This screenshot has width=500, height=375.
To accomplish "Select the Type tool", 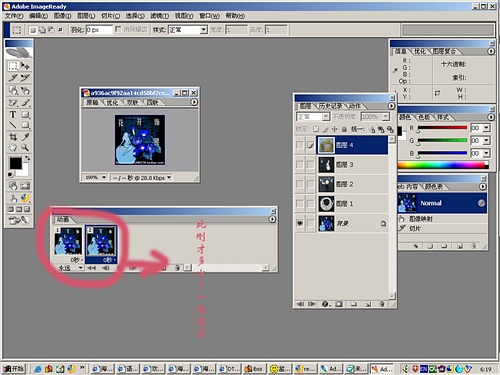I will pos(13,115).
